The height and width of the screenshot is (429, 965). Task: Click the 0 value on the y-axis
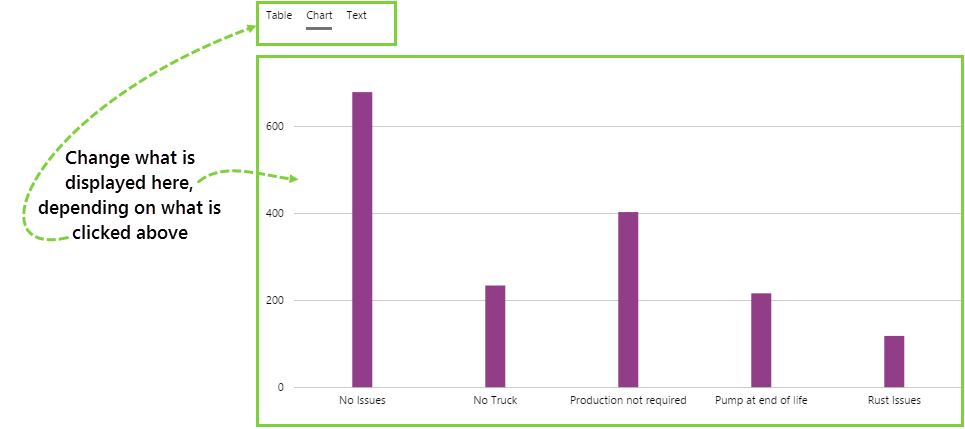[279, 388]
